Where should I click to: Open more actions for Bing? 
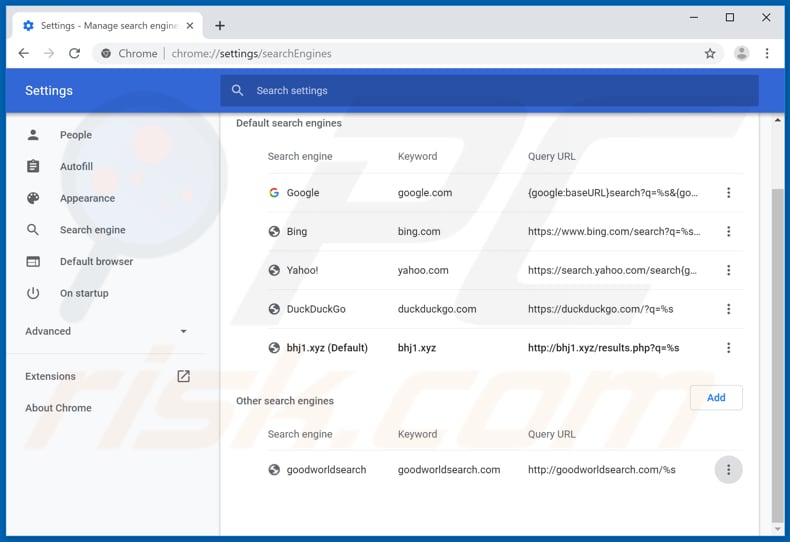pos(728,232)
